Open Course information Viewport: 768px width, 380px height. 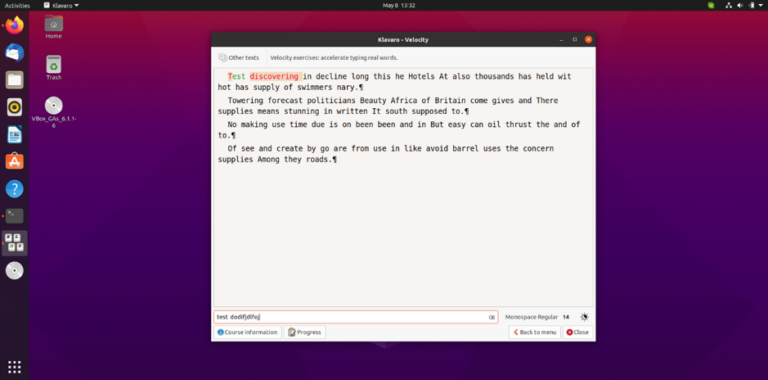[247, 332]
